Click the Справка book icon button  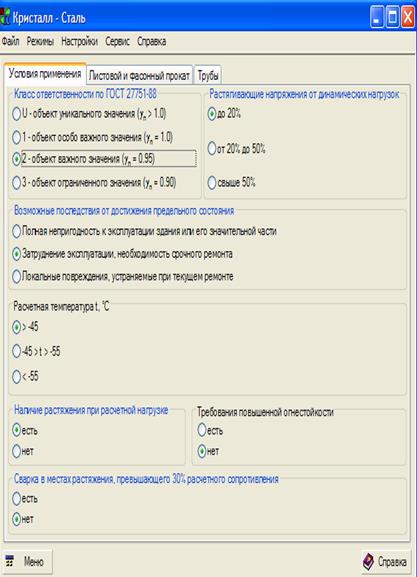point(368,562)
